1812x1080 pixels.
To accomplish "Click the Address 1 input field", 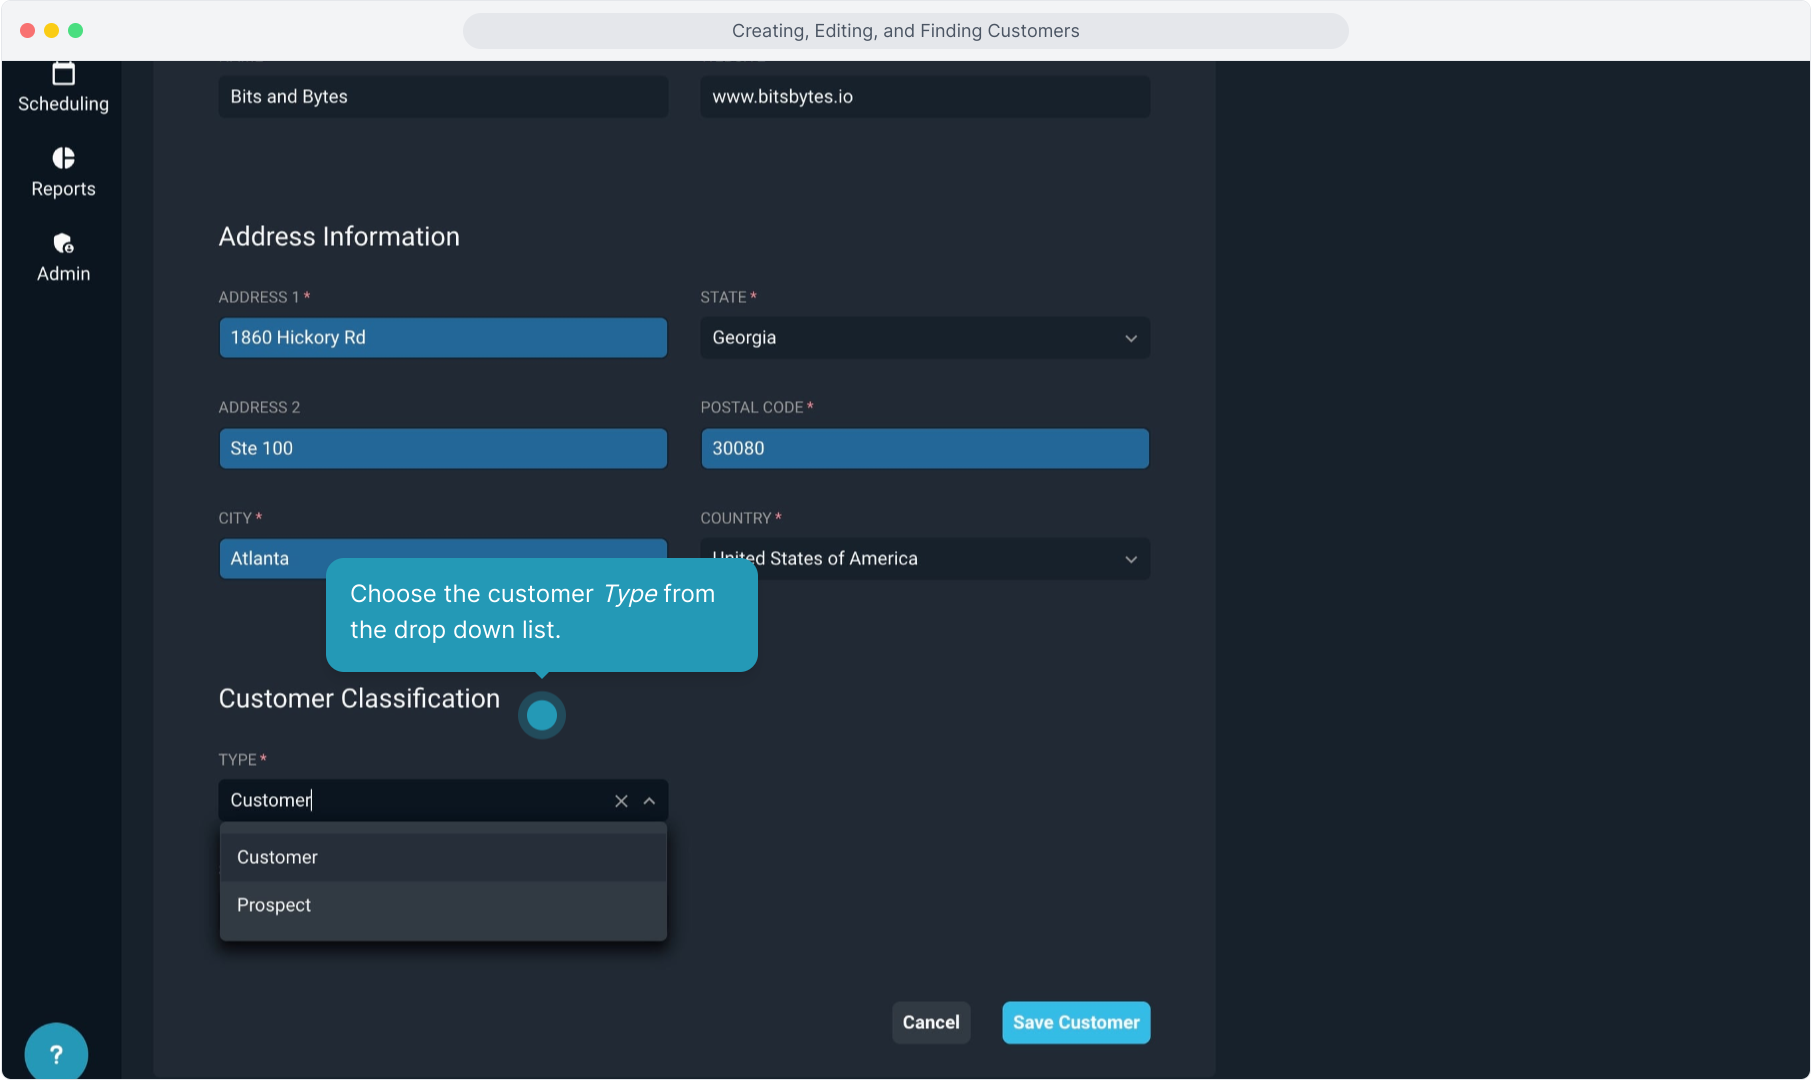I will (x=442, y=338).
